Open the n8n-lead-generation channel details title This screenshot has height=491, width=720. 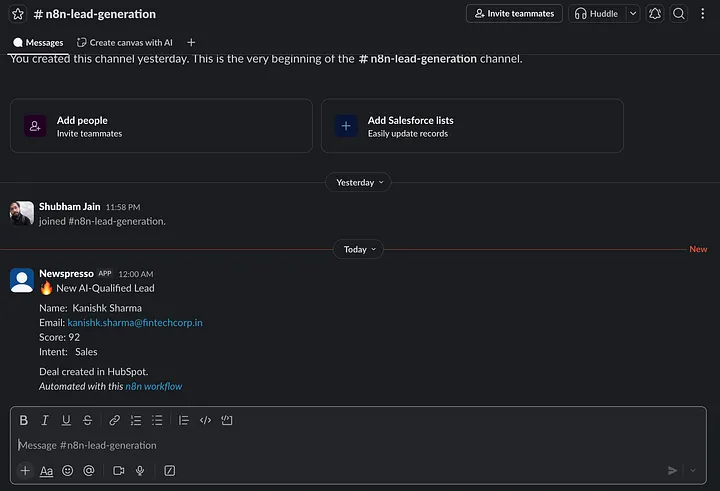[x=95, y=14]
